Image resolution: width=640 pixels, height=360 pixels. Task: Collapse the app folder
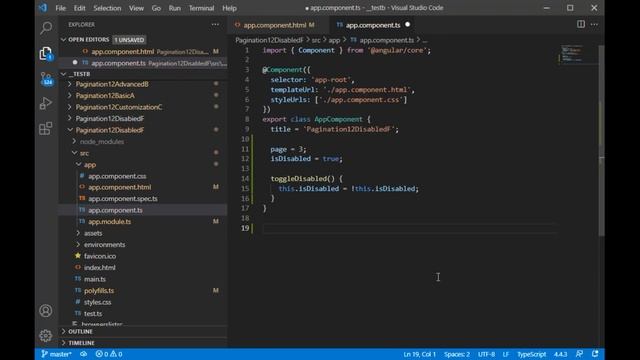[x=90, y=164]
